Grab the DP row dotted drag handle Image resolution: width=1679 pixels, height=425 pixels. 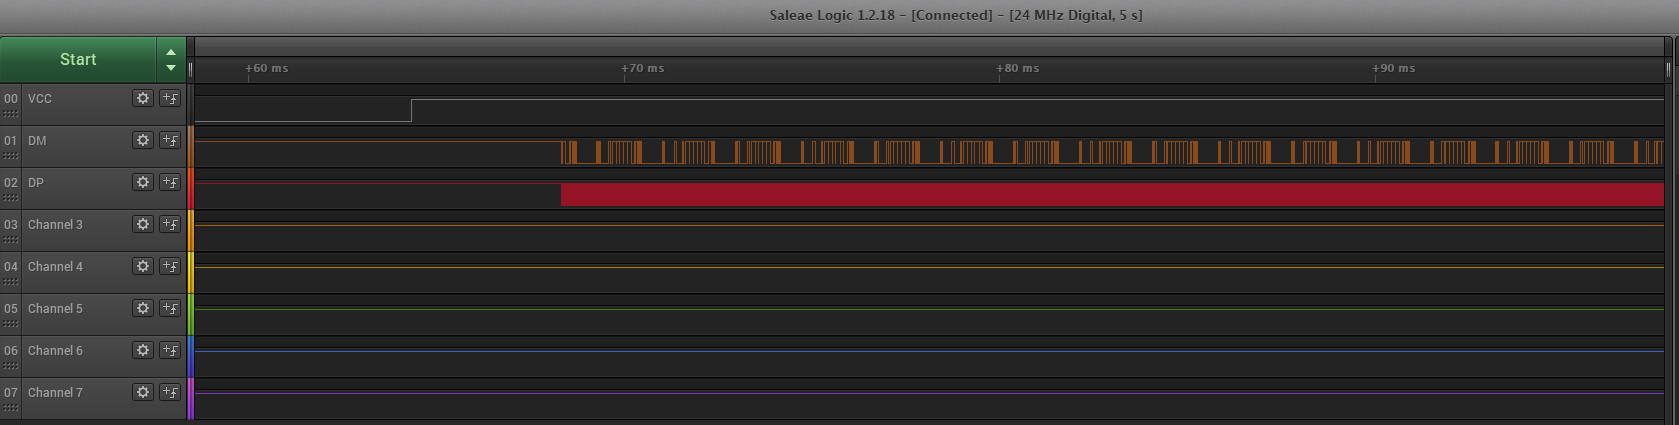[11, 198]
